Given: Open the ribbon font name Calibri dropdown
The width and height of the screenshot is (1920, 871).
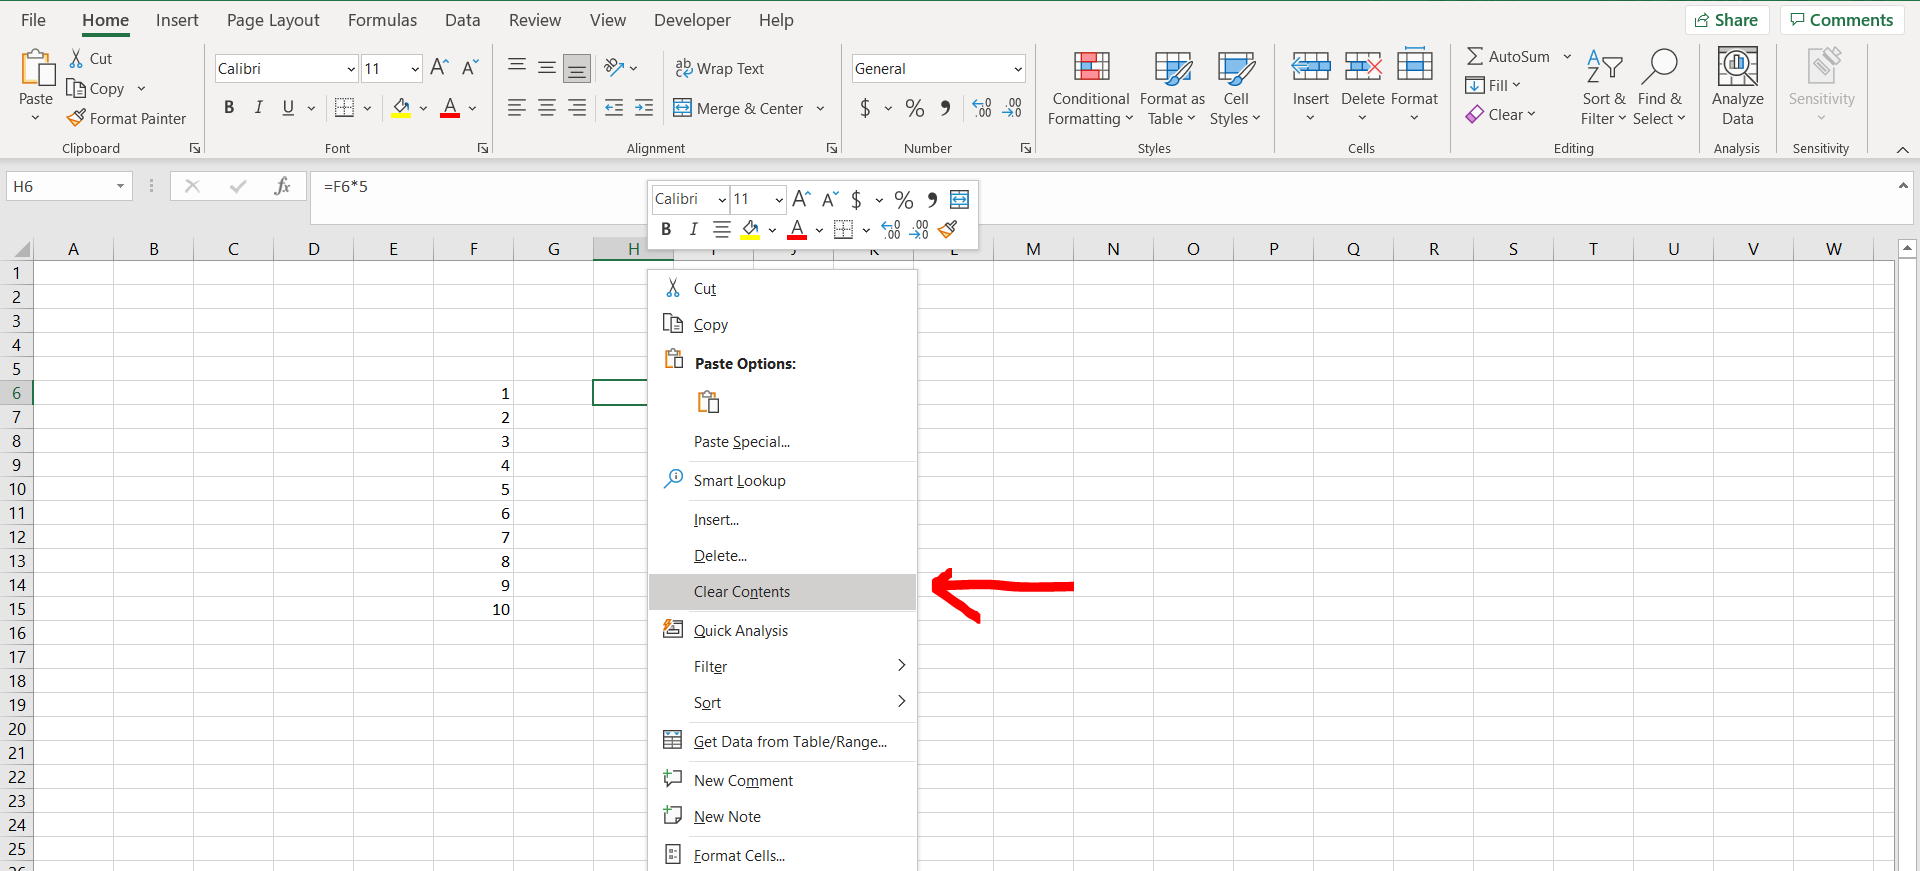Looking at the screenshot, I should pyautogui.click(x=351, y=69).
